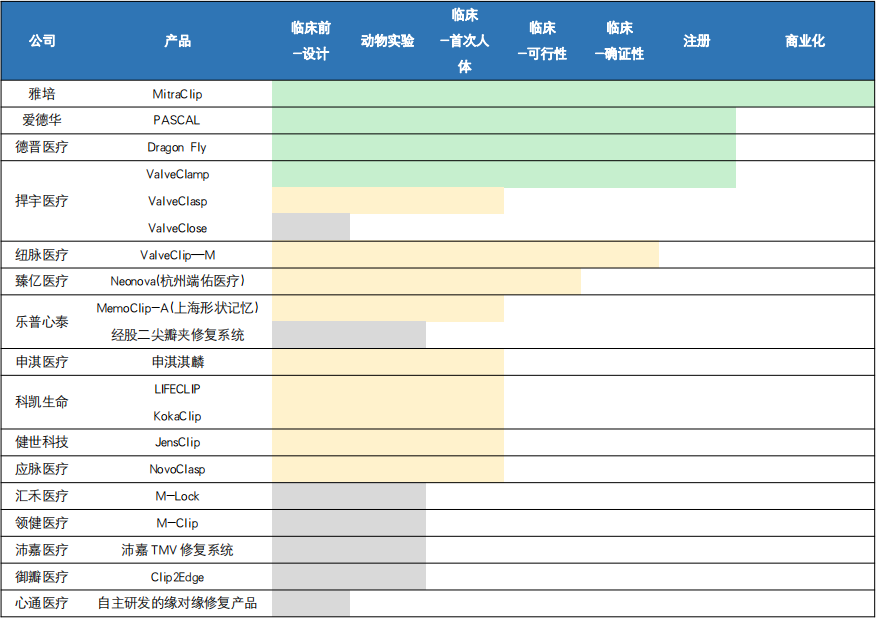Select the JensClip product cell
The height and width of the screenshot is (619, 877).
[177, 442]
